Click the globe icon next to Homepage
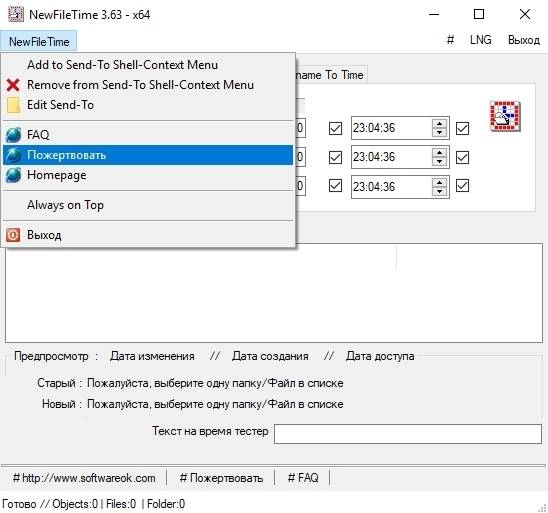Viewport: 548px width, 513px height. [x=13, y=175]
